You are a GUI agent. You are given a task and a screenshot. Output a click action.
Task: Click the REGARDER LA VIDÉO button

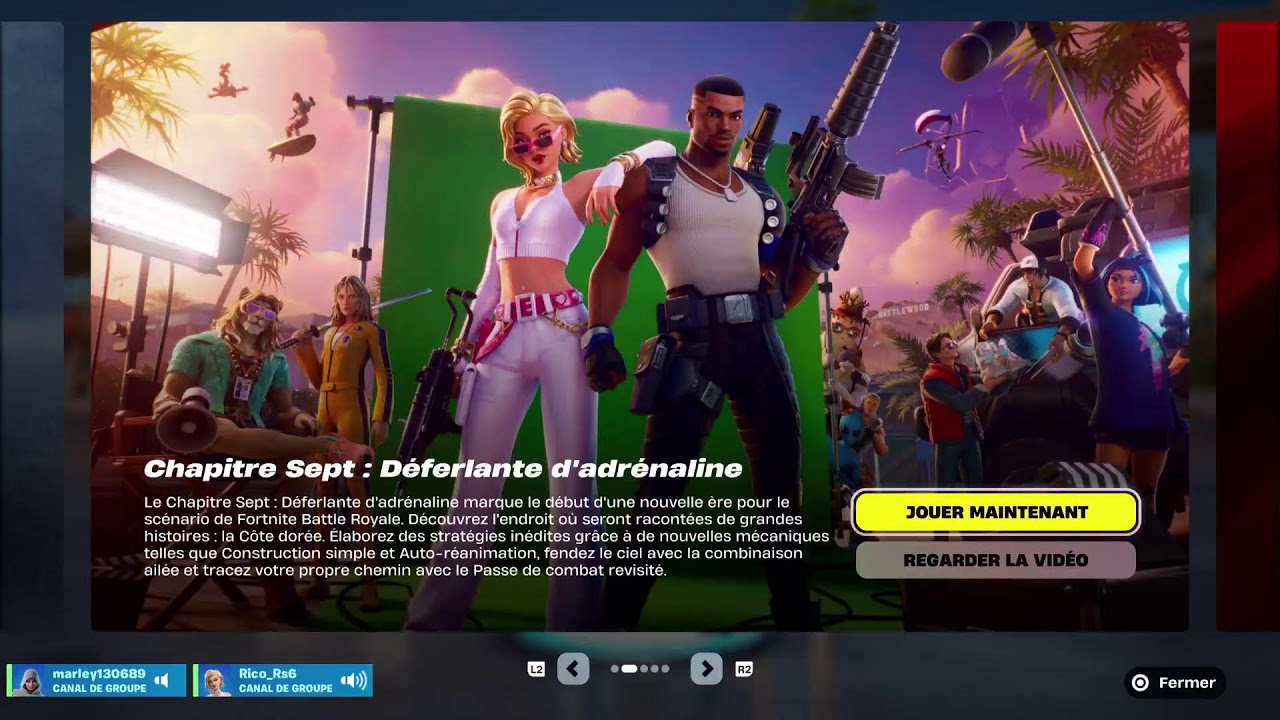pos(996,560)
